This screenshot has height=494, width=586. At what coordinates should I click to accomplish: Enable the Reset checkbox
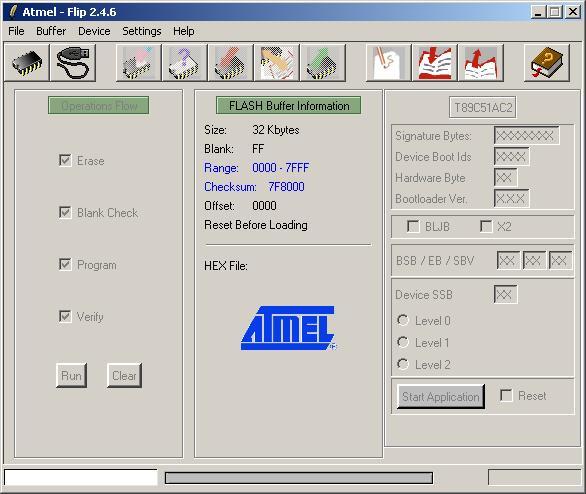tap(506, 395)
